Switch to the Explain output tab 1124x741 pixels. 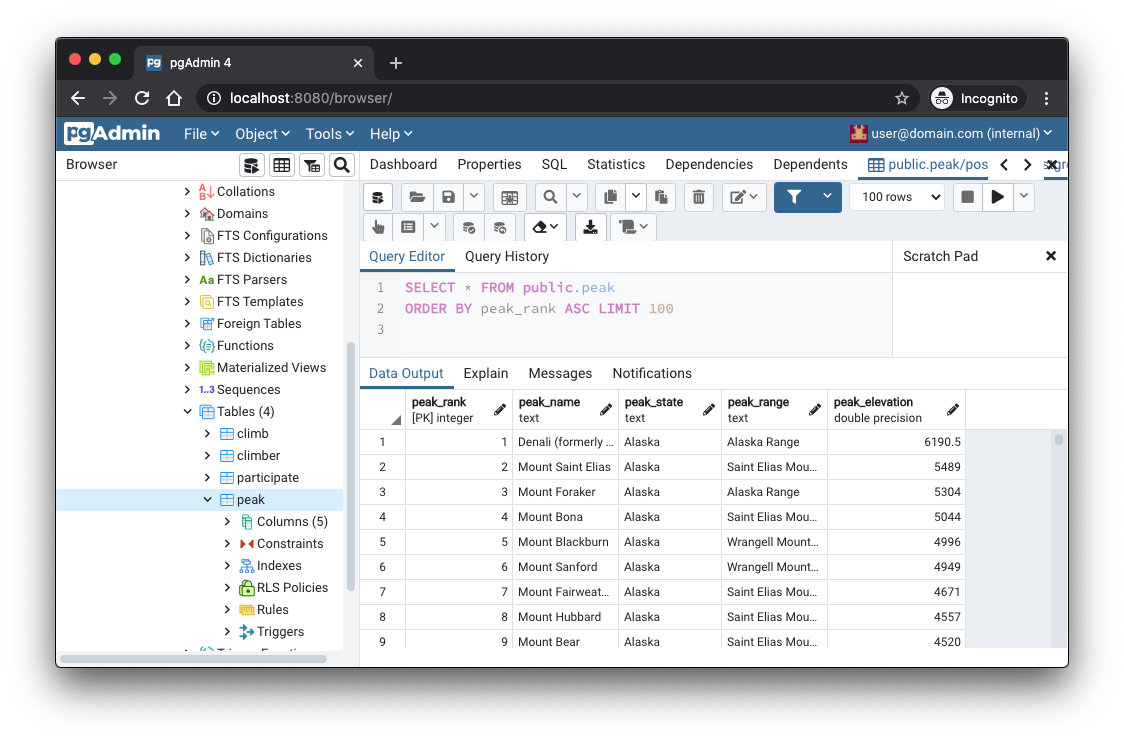coord(485,374)
